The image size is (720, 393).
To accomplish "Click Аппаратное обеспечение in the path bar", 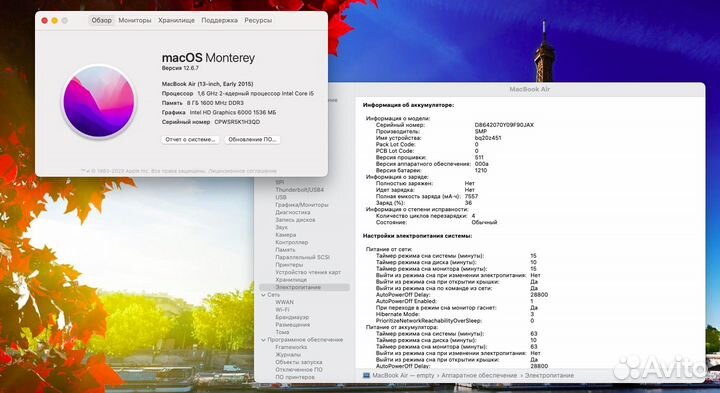I will [479, 376].
